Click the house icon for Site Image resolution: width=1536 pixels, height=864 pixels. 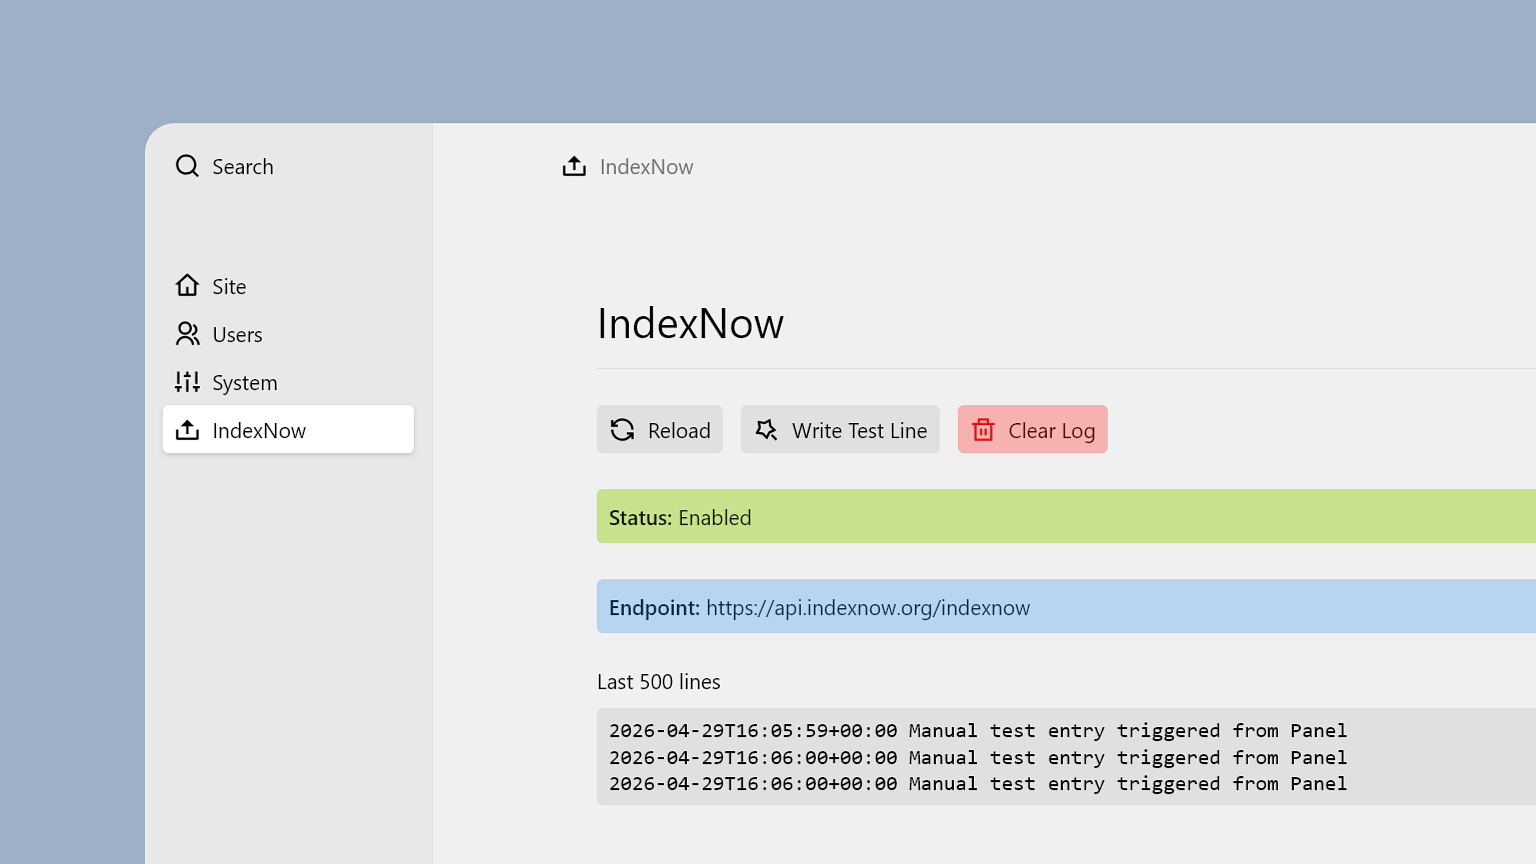point(187,286)
